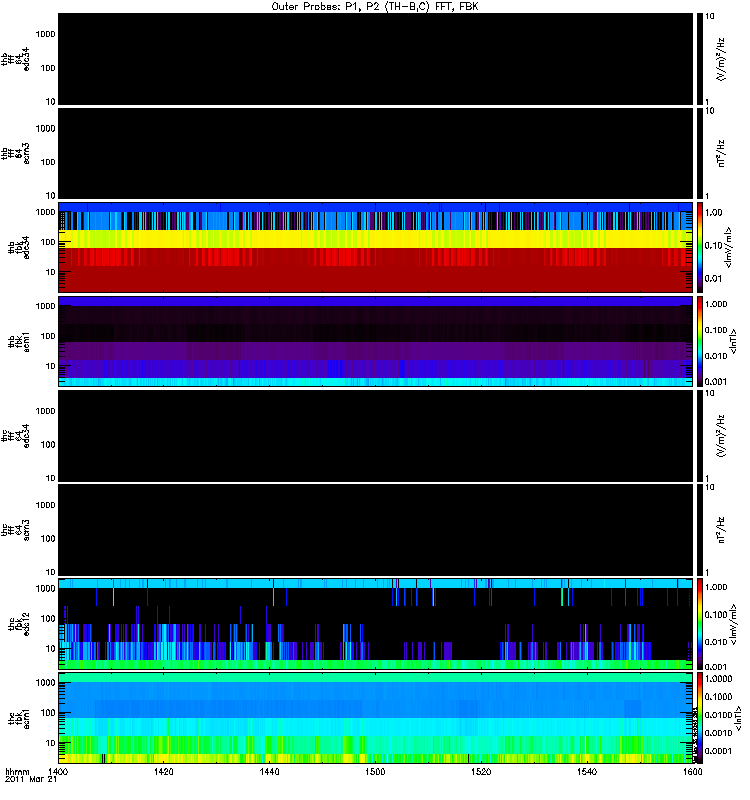The image size is (750, 800).
Task: Click the 1400 time axis label
Action: point(58,771)
